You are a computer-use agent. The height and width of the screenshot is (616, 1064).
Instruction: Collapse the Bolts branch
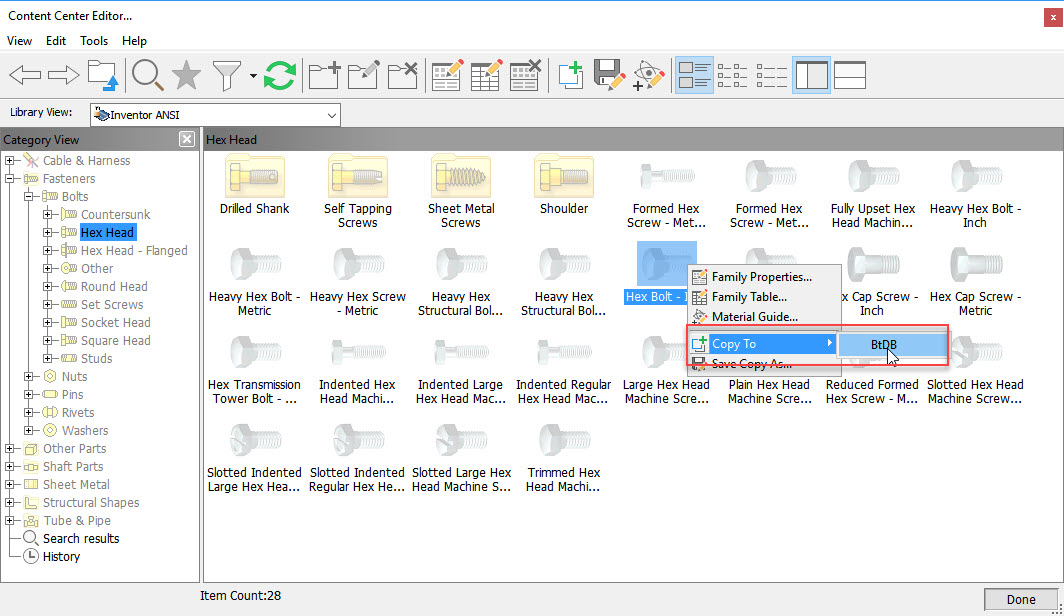pos(30,196)
